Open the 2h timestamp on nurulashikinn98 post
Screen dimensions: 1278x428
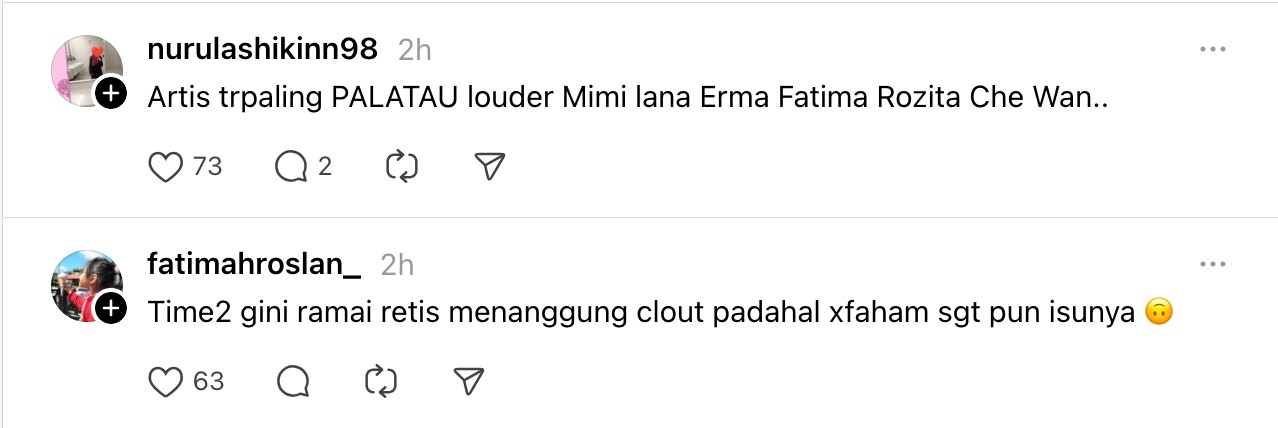414,49
